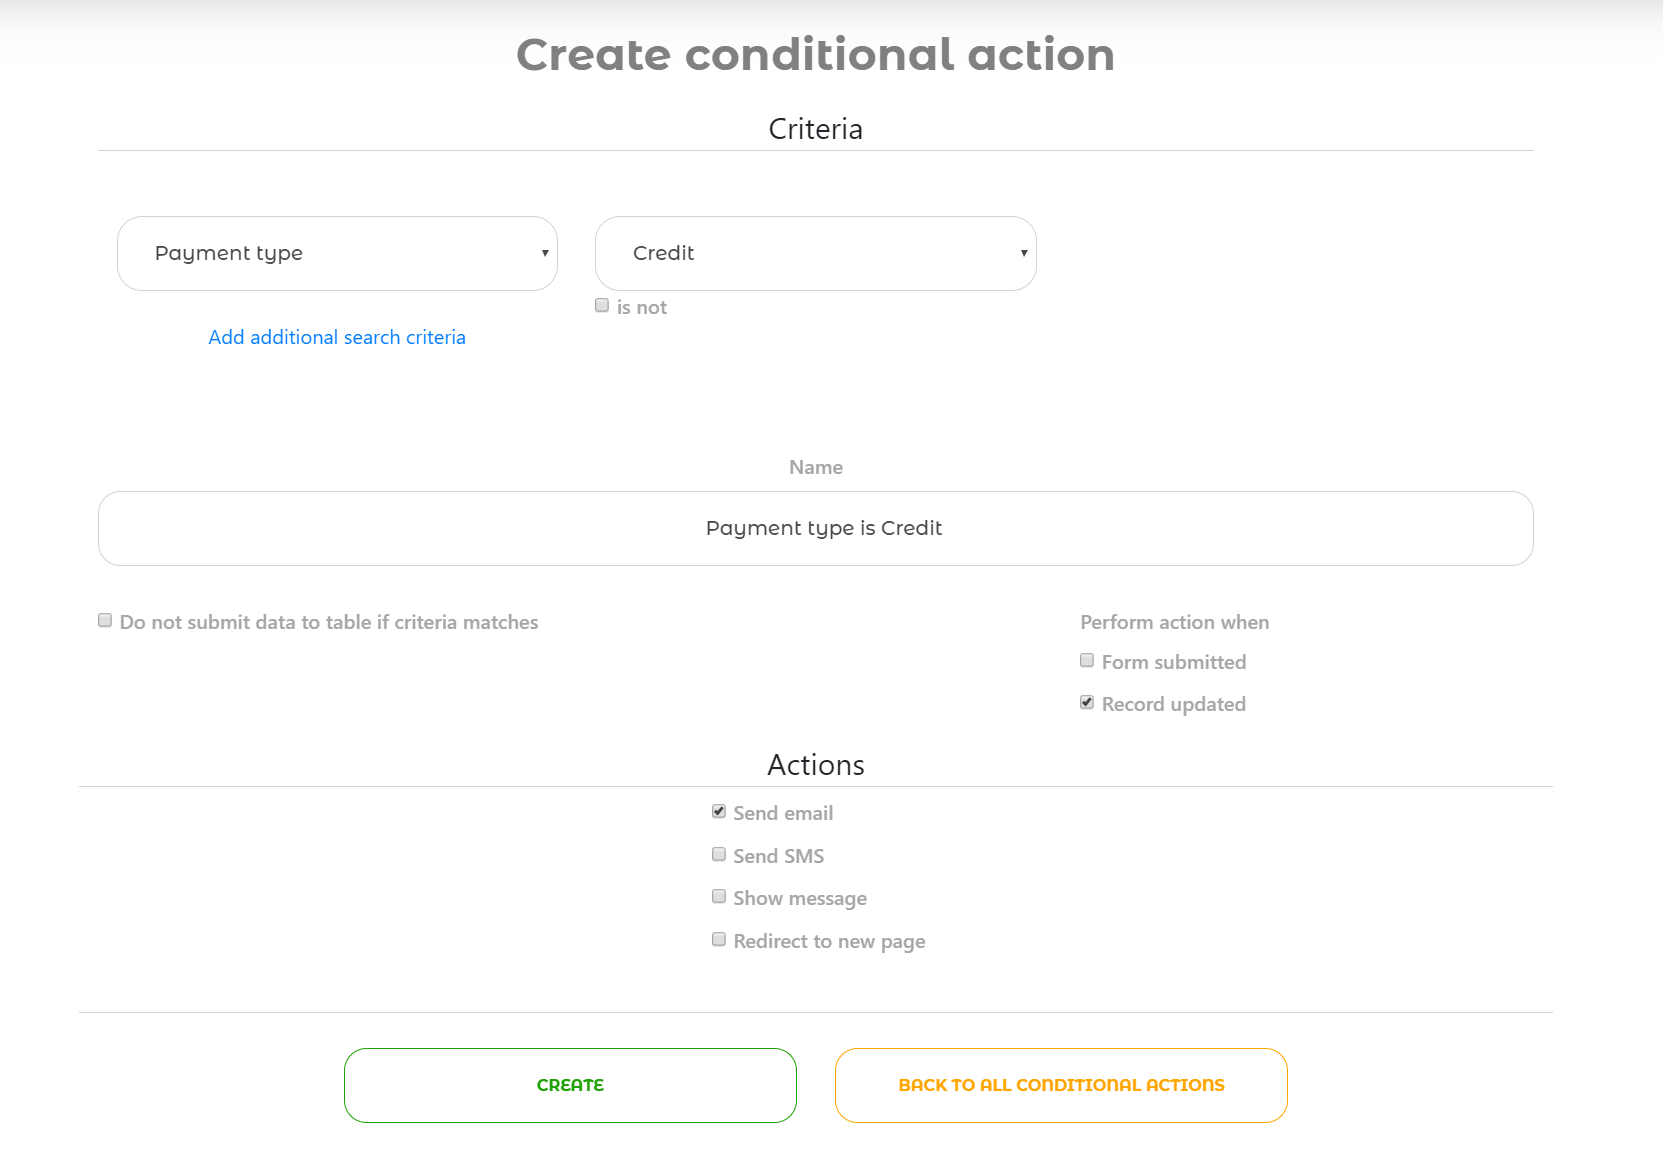Image resolution: width=1663 pixels, height=1164 pixels.
Task: Click the 'Create conditional action' page title
Action: (815, 55)
